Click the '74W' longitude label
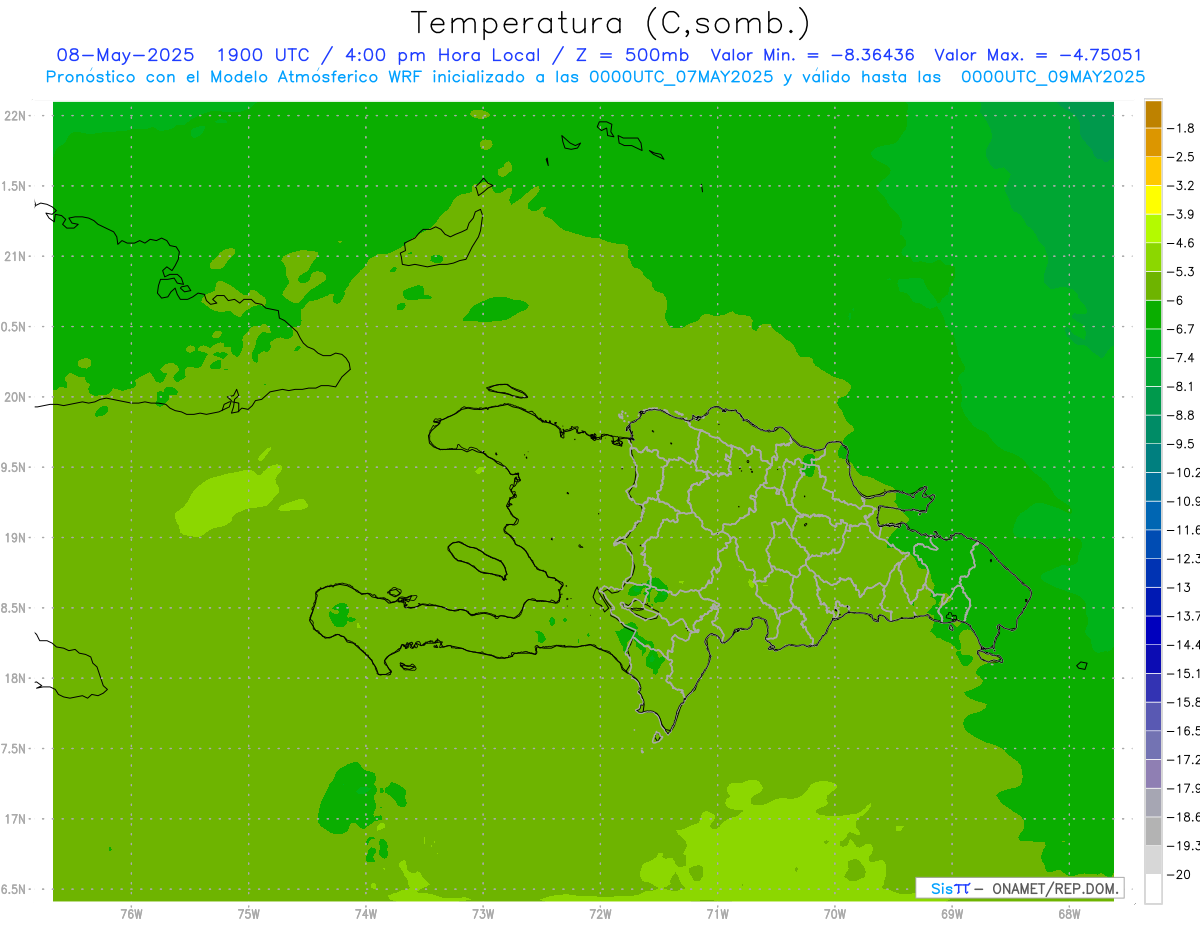Image resolution: width=1200 pixels, height=927 pixels. pyautogui.click(x=366, y=913)
